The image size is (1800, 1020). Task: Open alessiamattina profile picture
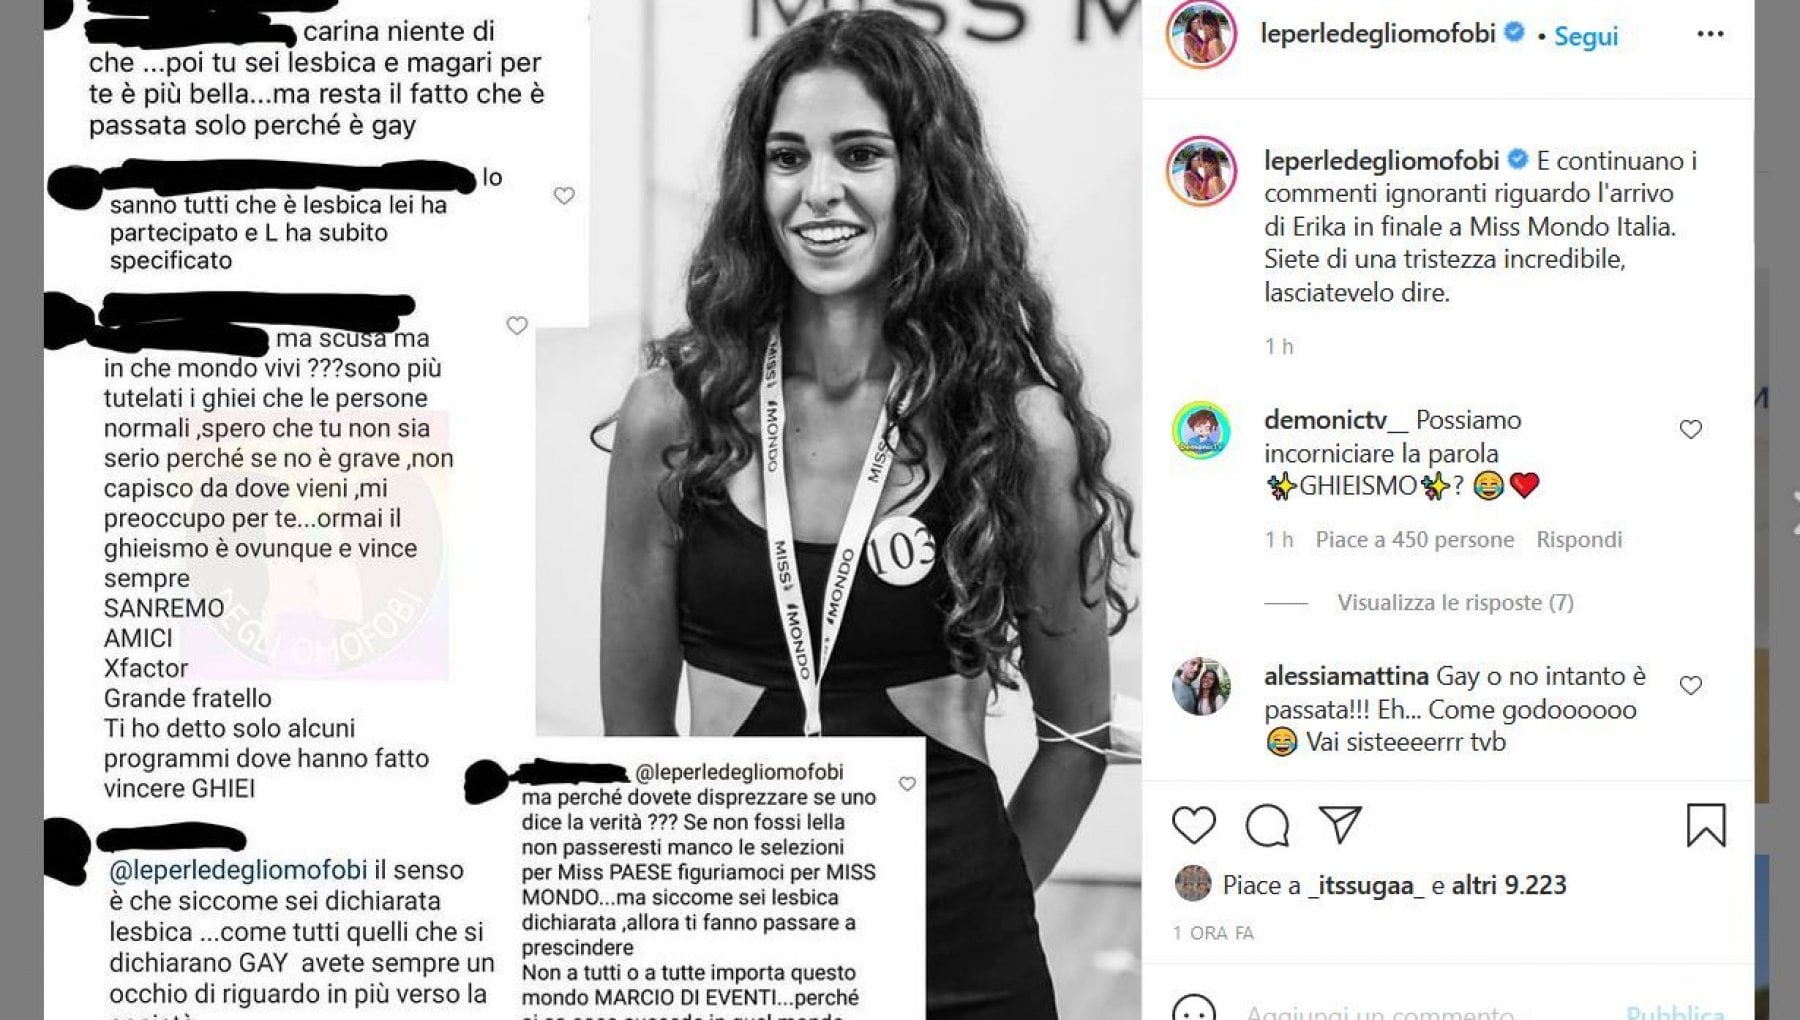click(1201, 686)
